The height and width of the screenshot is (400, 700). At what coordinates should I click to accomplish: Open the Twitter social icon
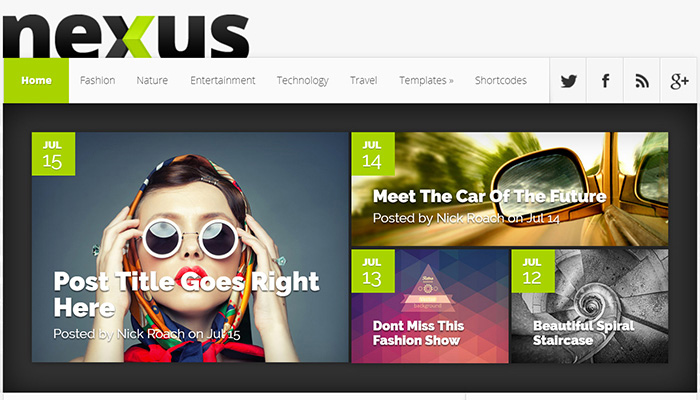[x=568, y=81]
